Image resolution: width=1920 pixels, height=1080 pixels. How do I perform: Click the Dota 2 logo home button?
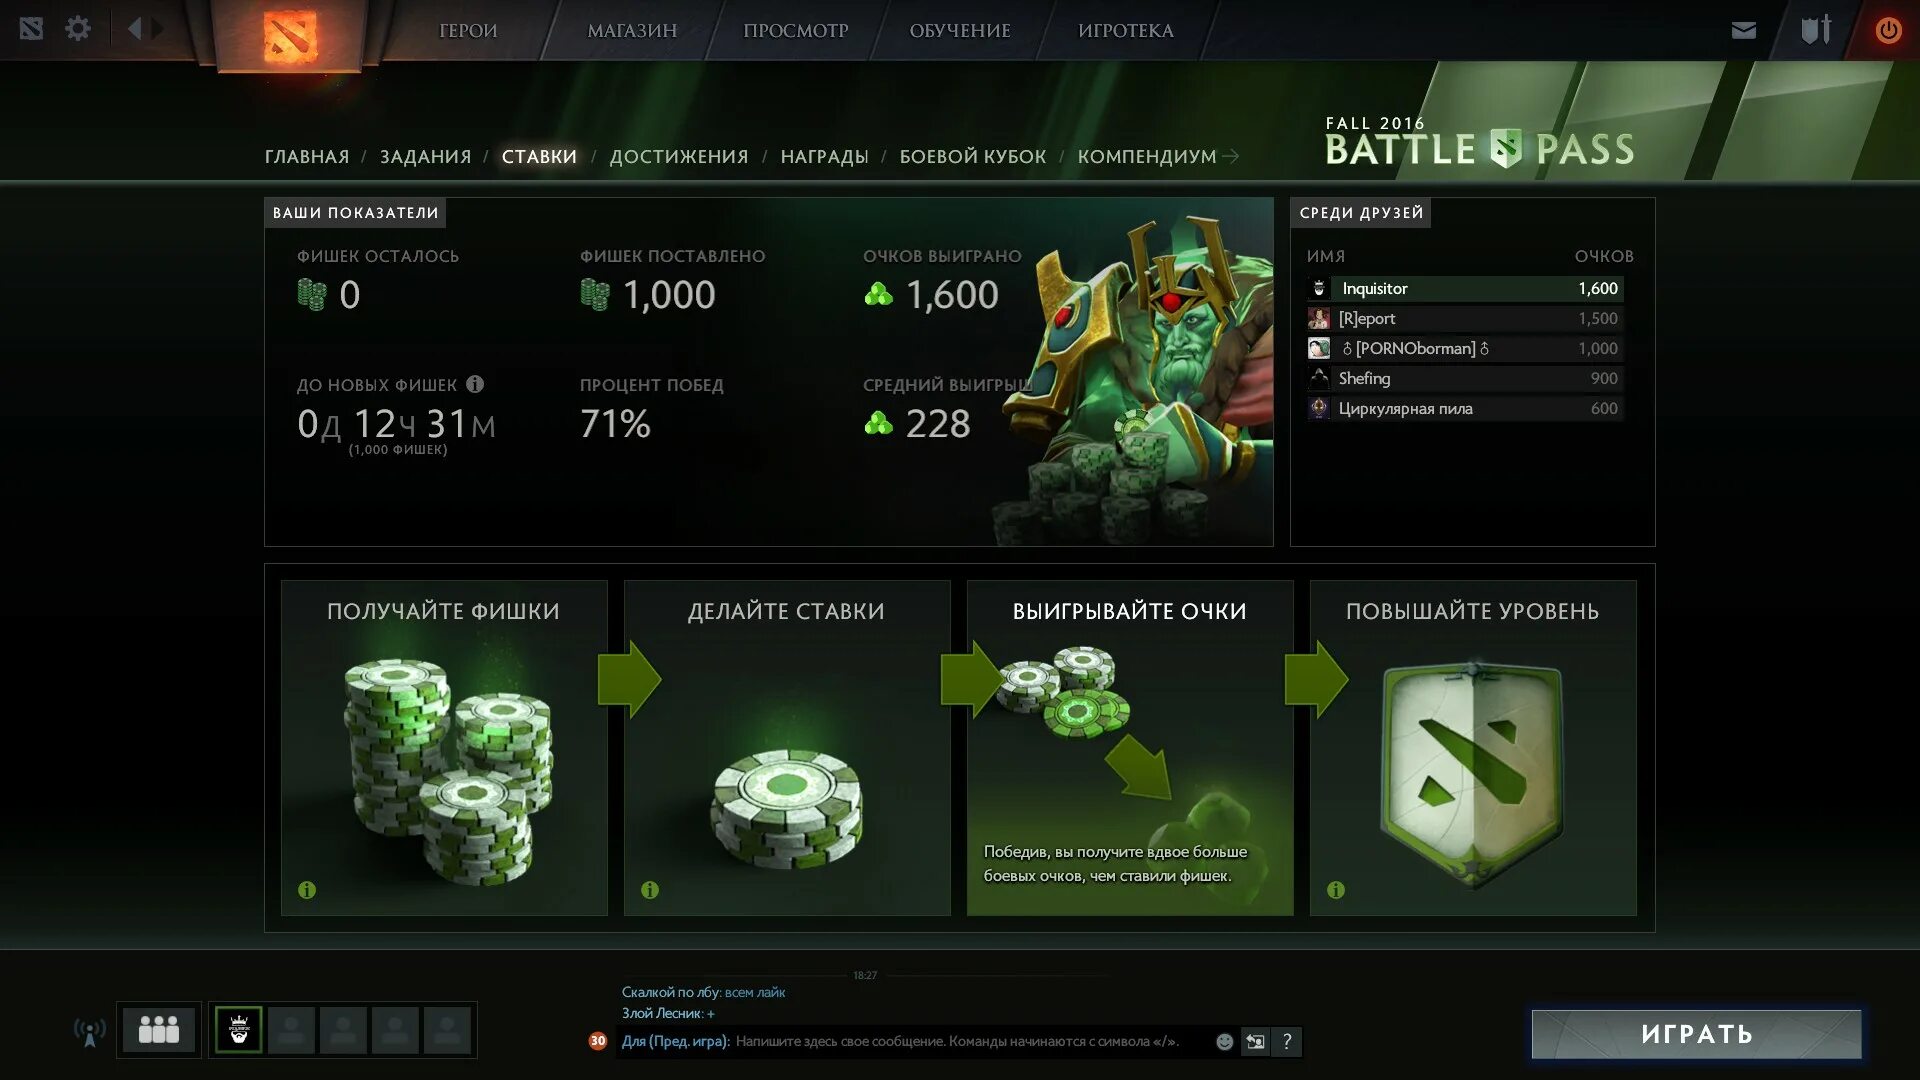290,36
